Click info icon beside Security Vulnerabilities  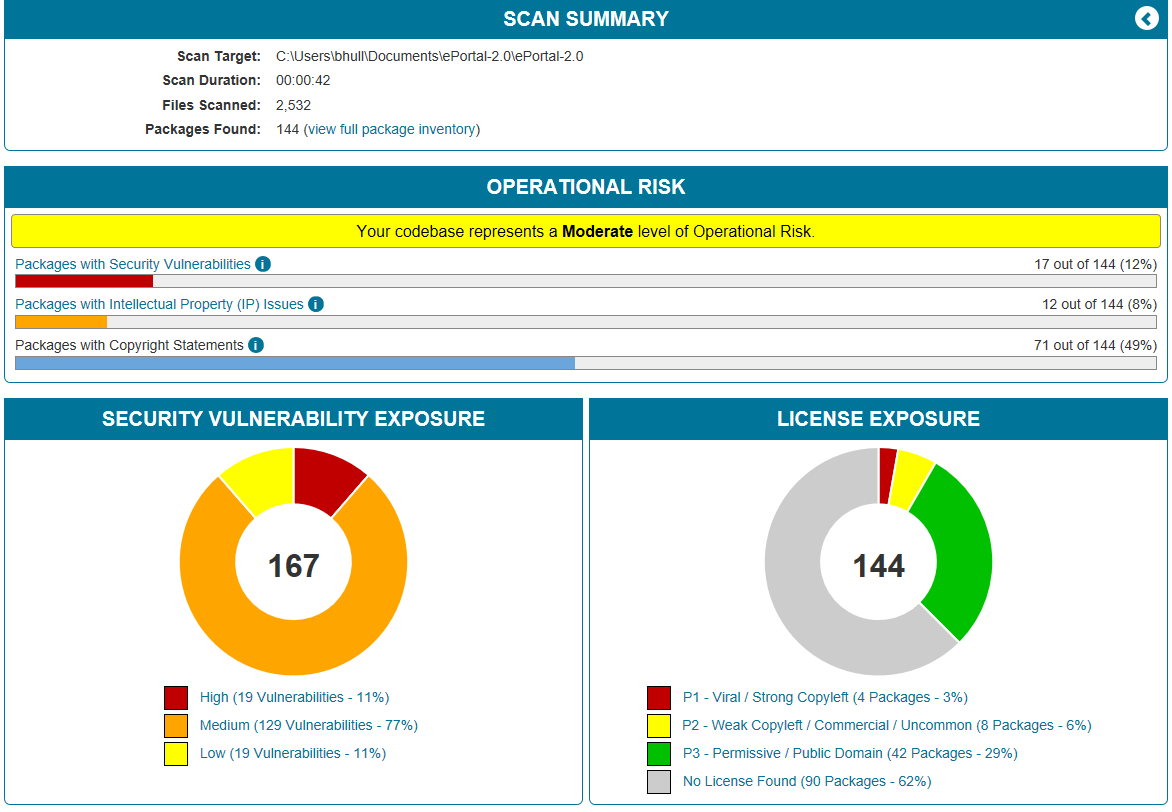pyautogui.click(x=263, y=265)
